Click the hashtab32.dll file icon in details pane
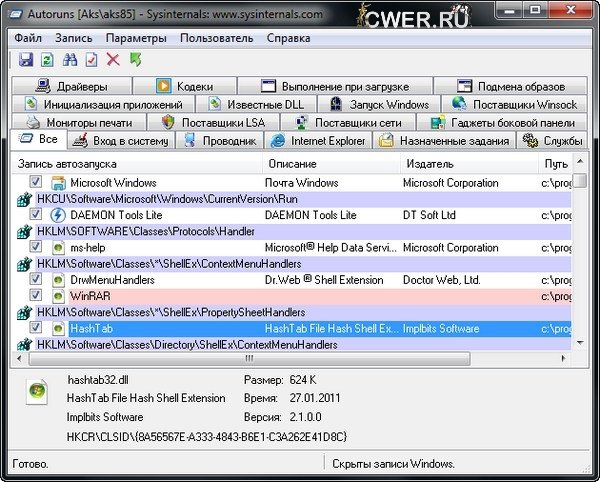 click(x=39, y=390)
